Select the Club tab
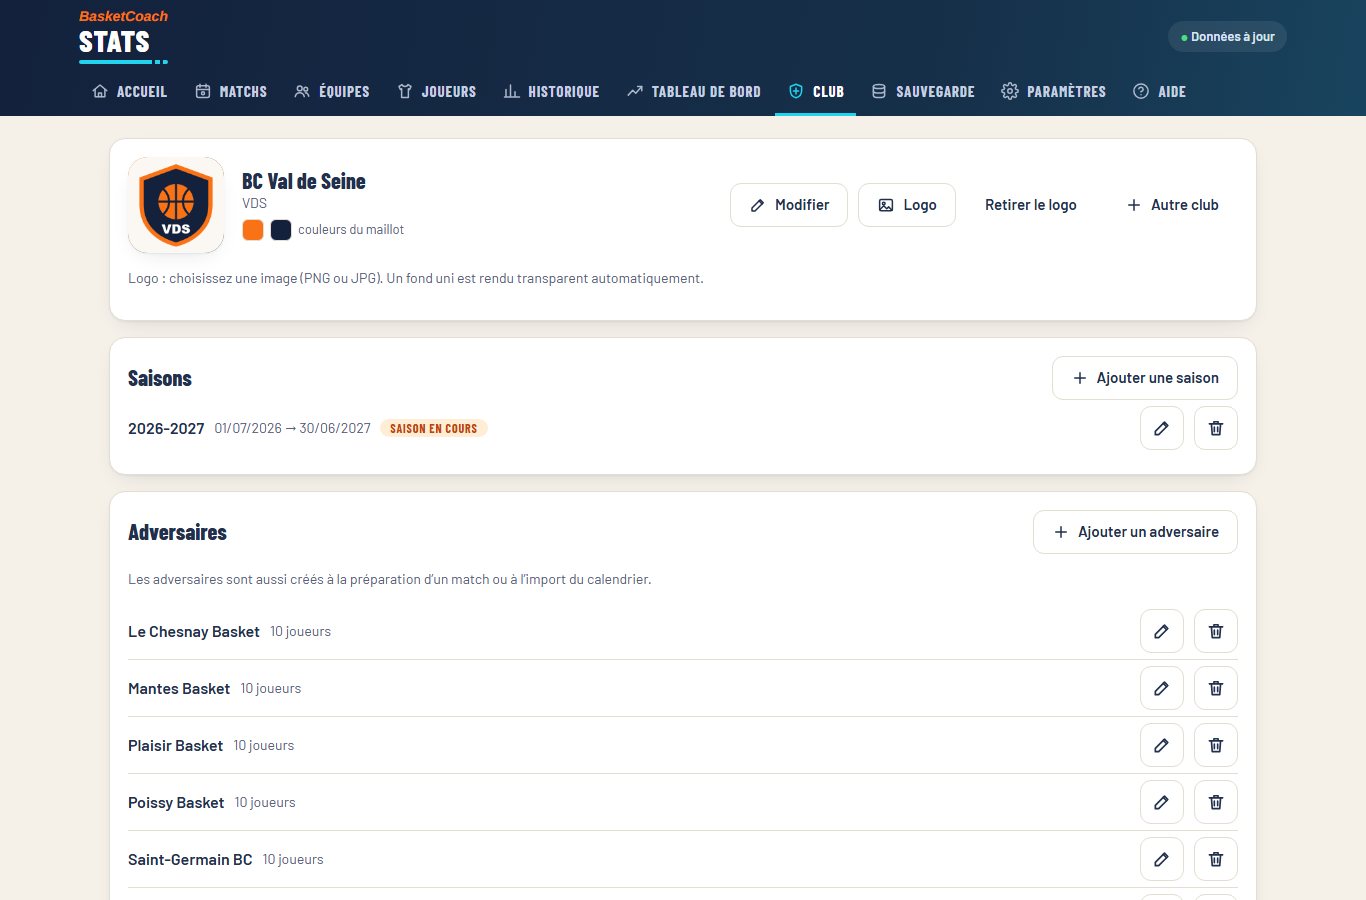The image size is (1366, 900). coord(816,91)
